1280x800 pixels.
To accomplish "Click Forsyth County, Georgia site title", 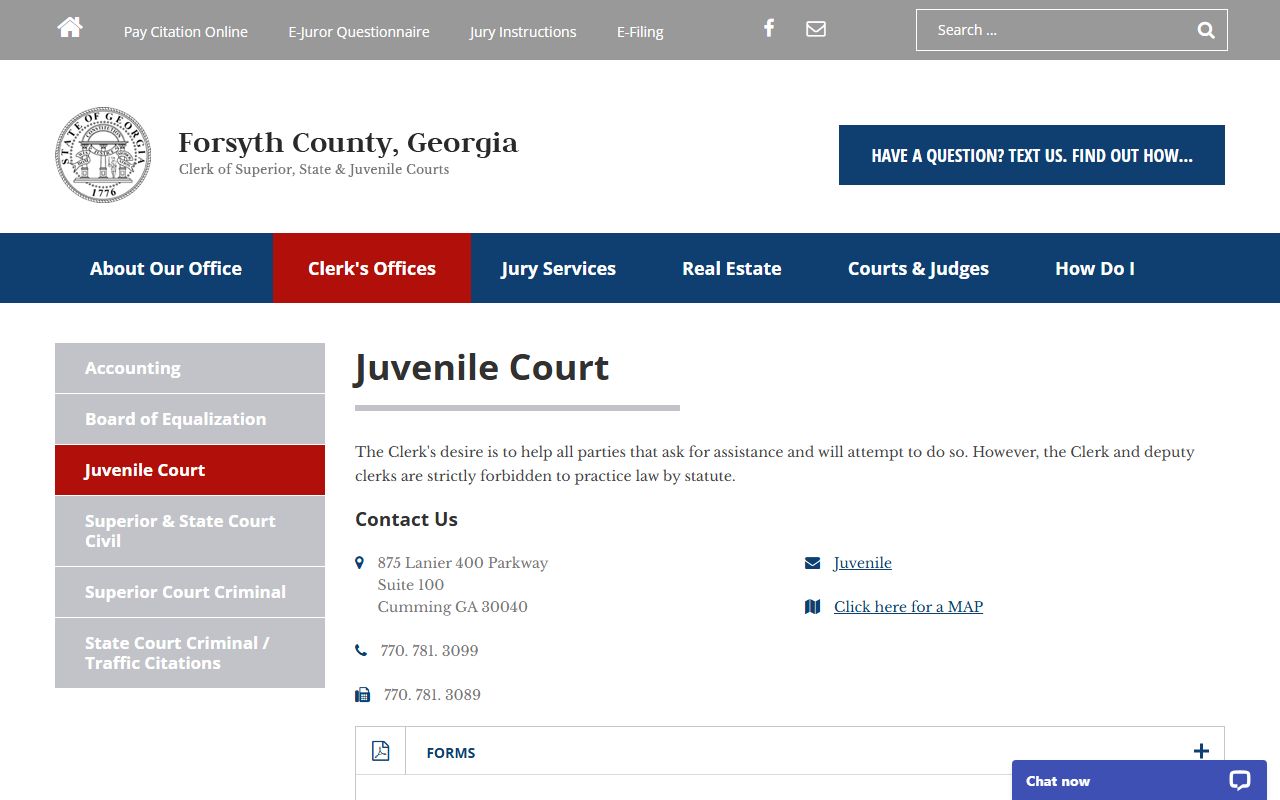I will 348,143.
